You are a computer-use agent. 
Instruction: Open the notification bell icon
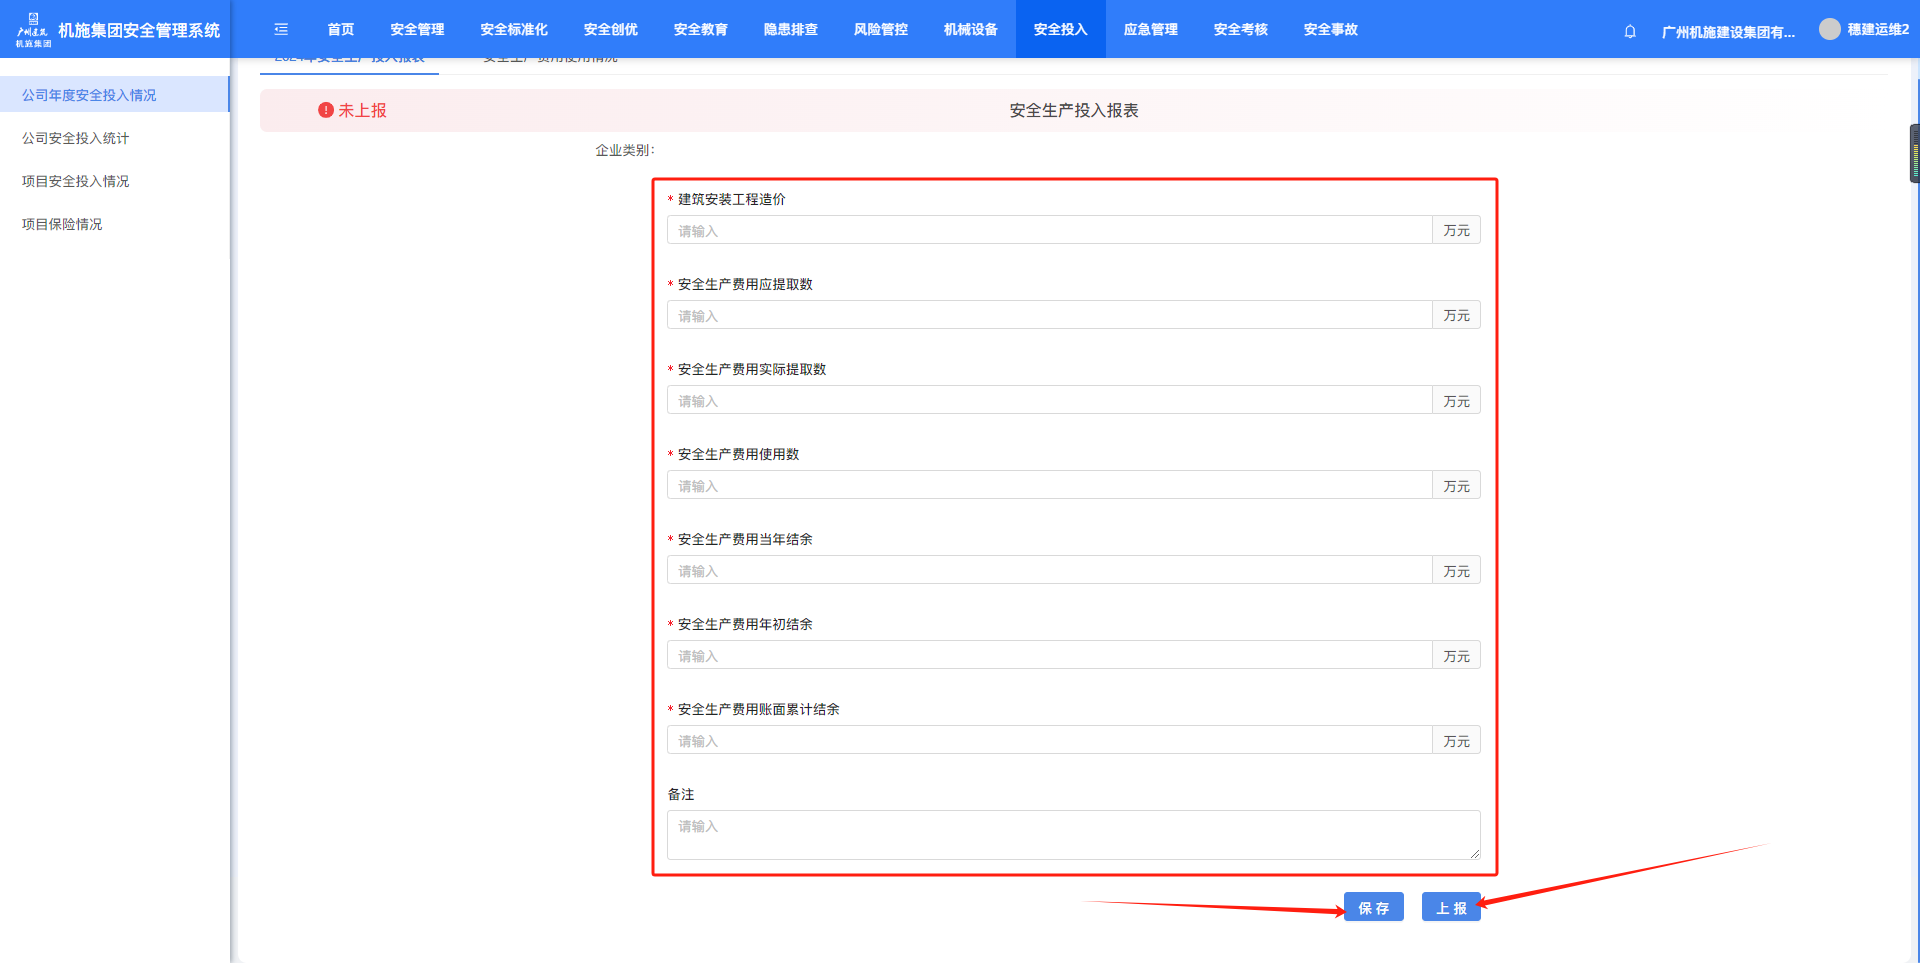(x=1630, y=31)
